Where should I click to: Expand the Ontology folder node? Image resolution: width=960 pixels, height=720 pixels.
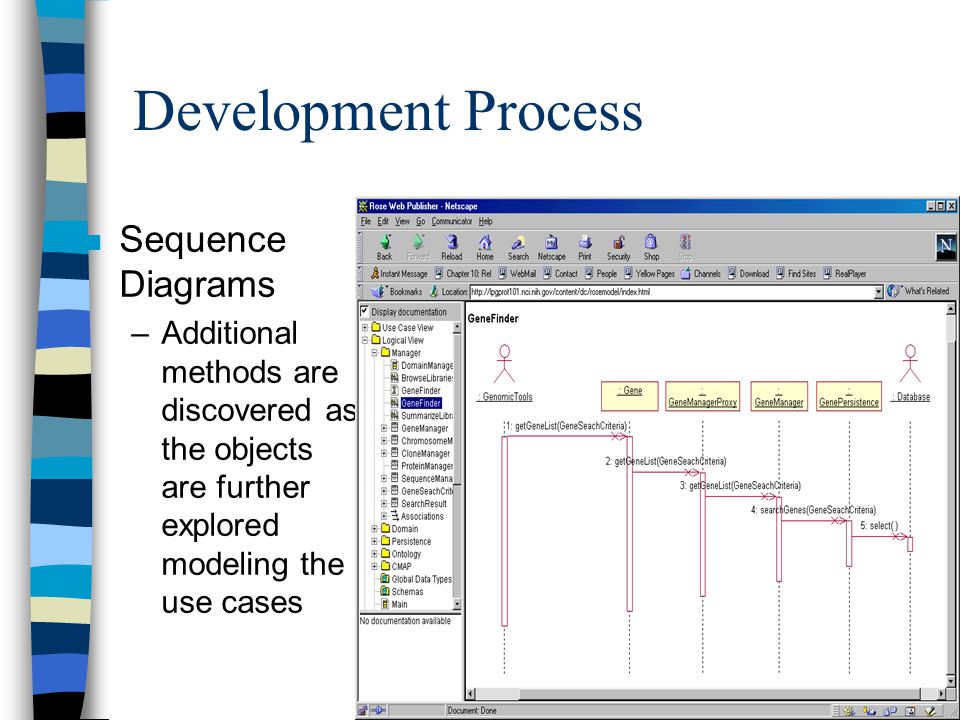374,553
